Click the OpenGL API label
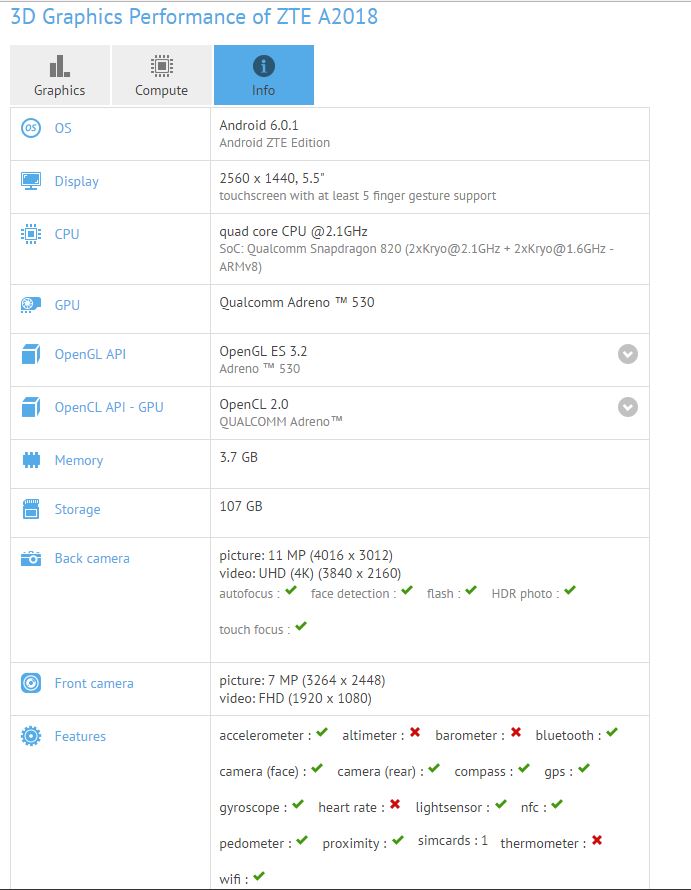Screen dimensions: 691x890 [90, 354]
